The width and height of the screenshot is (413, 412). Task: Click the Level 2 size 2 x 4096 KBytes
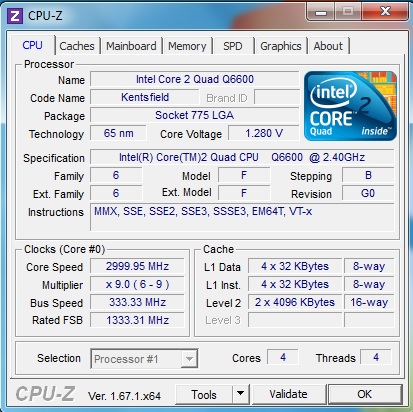point(295,302)
